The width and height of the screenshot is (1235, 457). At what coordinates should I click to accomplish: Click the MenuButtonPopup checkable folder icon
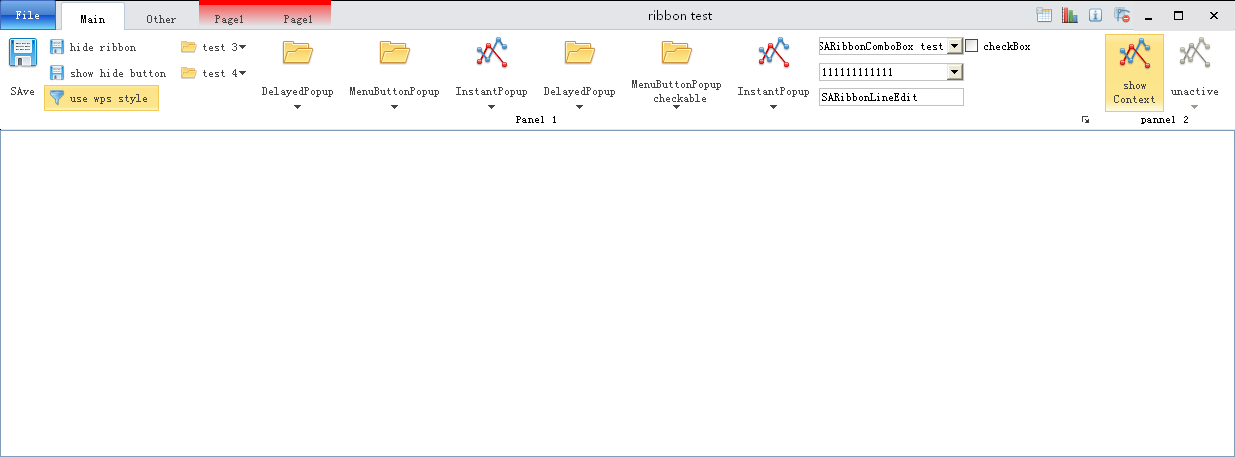(676, 54)
